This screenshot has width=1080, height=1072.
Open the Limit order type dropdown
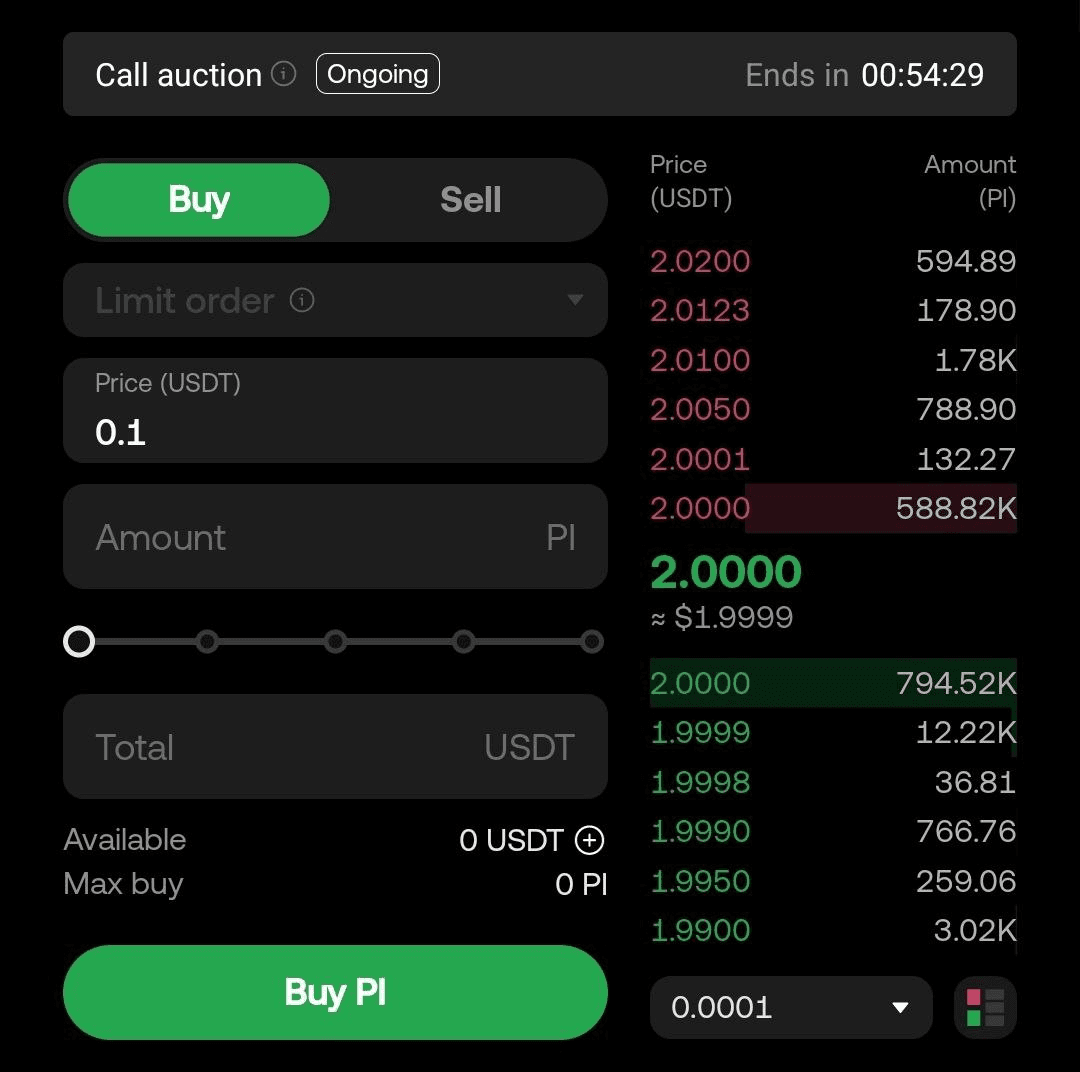335,300
